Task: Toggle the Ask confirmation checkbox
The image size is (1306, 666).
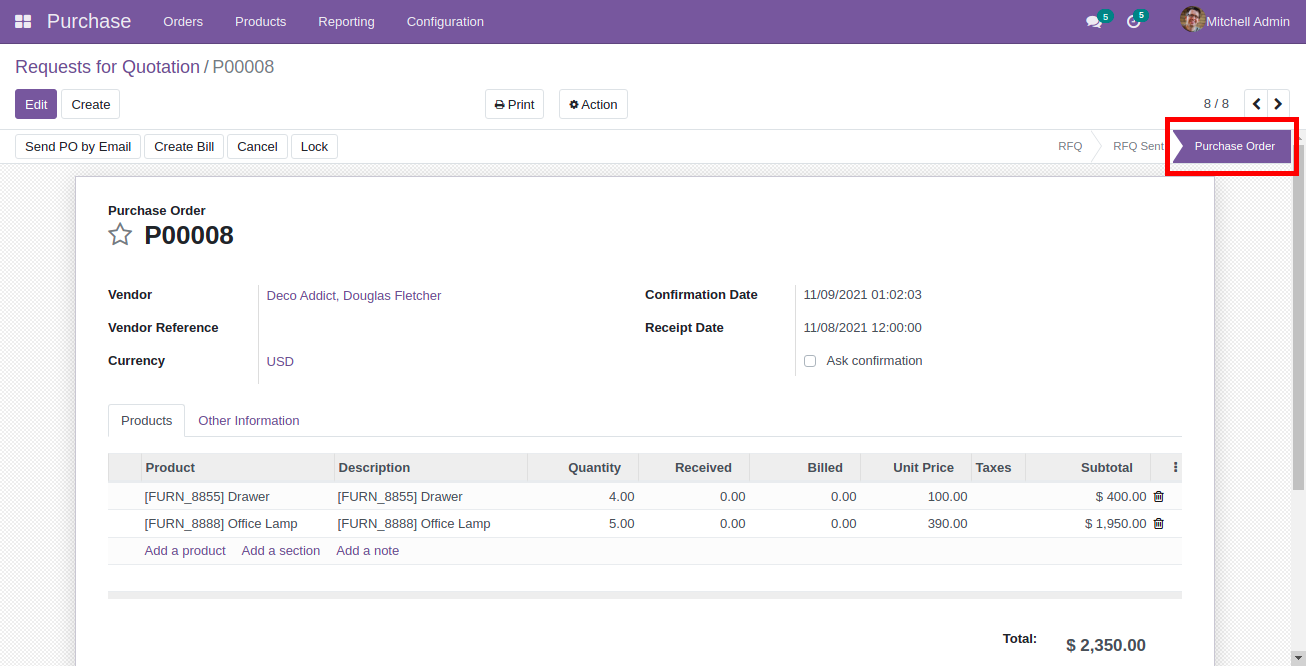Action: point(810,361)
